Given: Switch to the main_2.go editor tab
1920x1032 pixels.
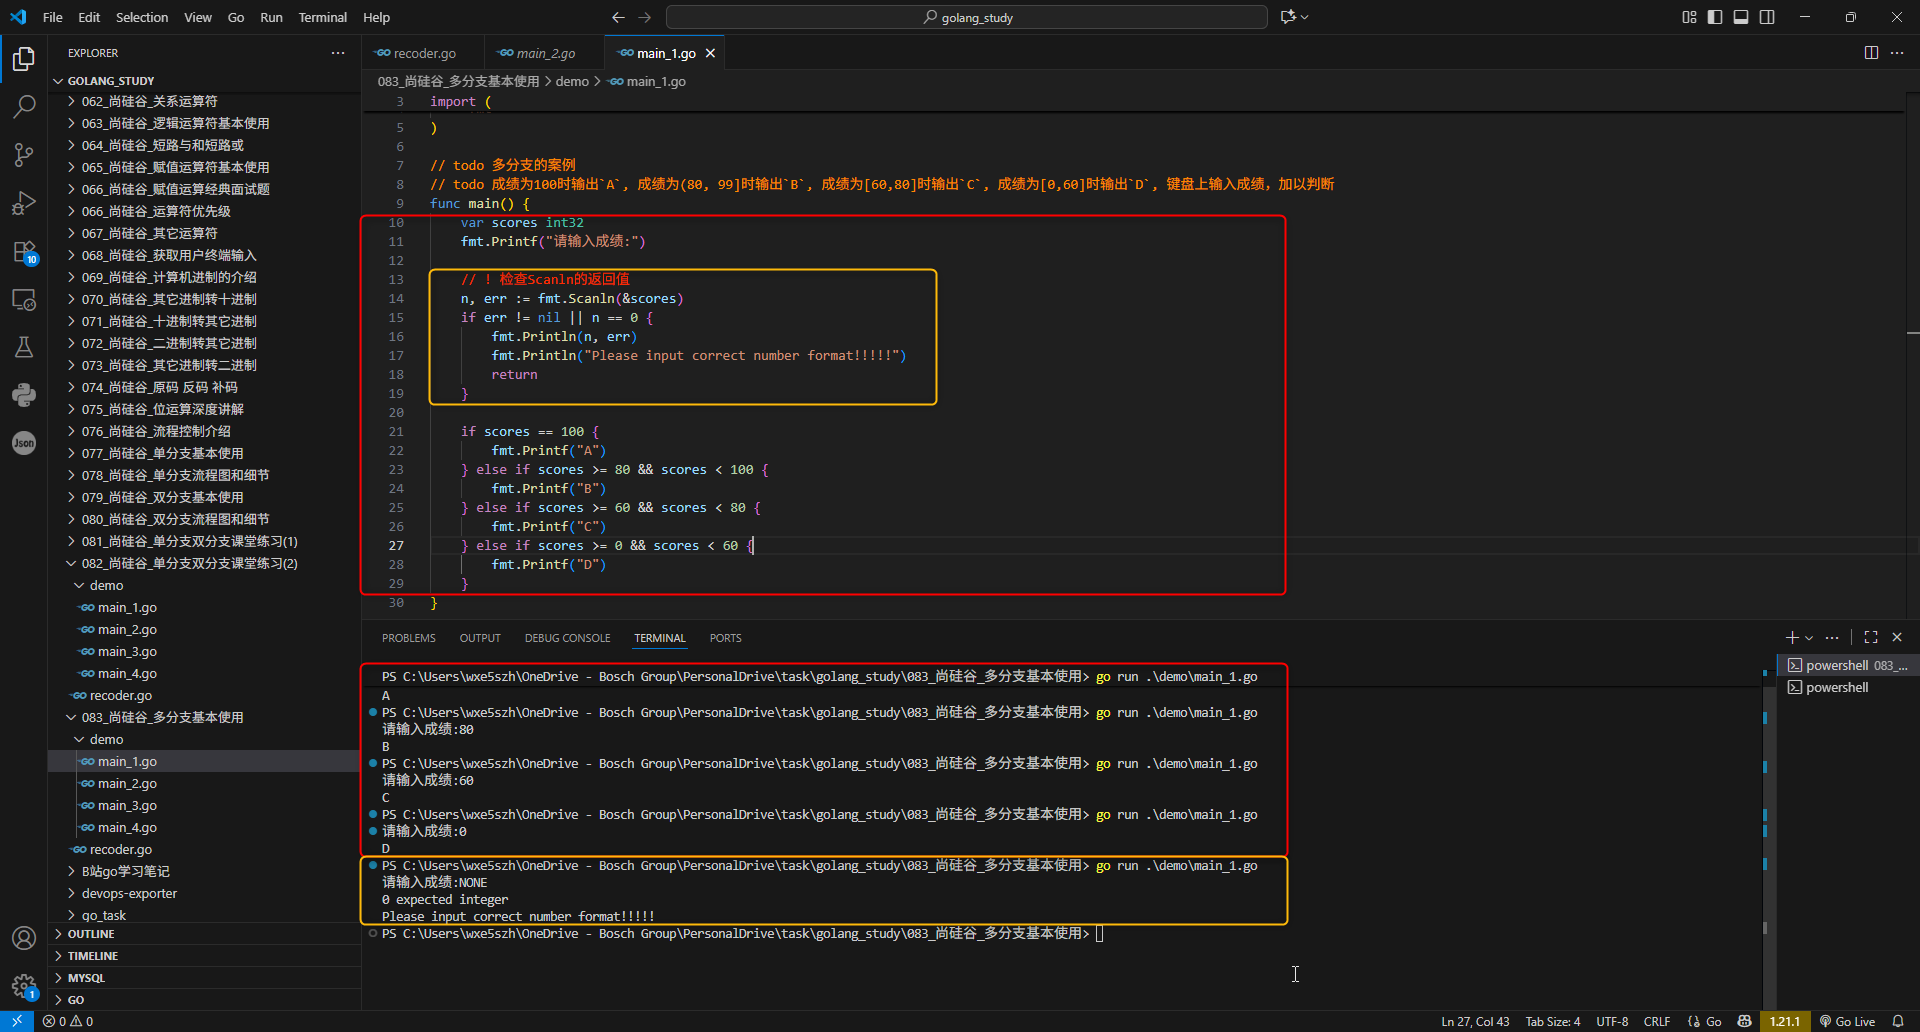Looking at the screenshot, I should coord(545,53).
